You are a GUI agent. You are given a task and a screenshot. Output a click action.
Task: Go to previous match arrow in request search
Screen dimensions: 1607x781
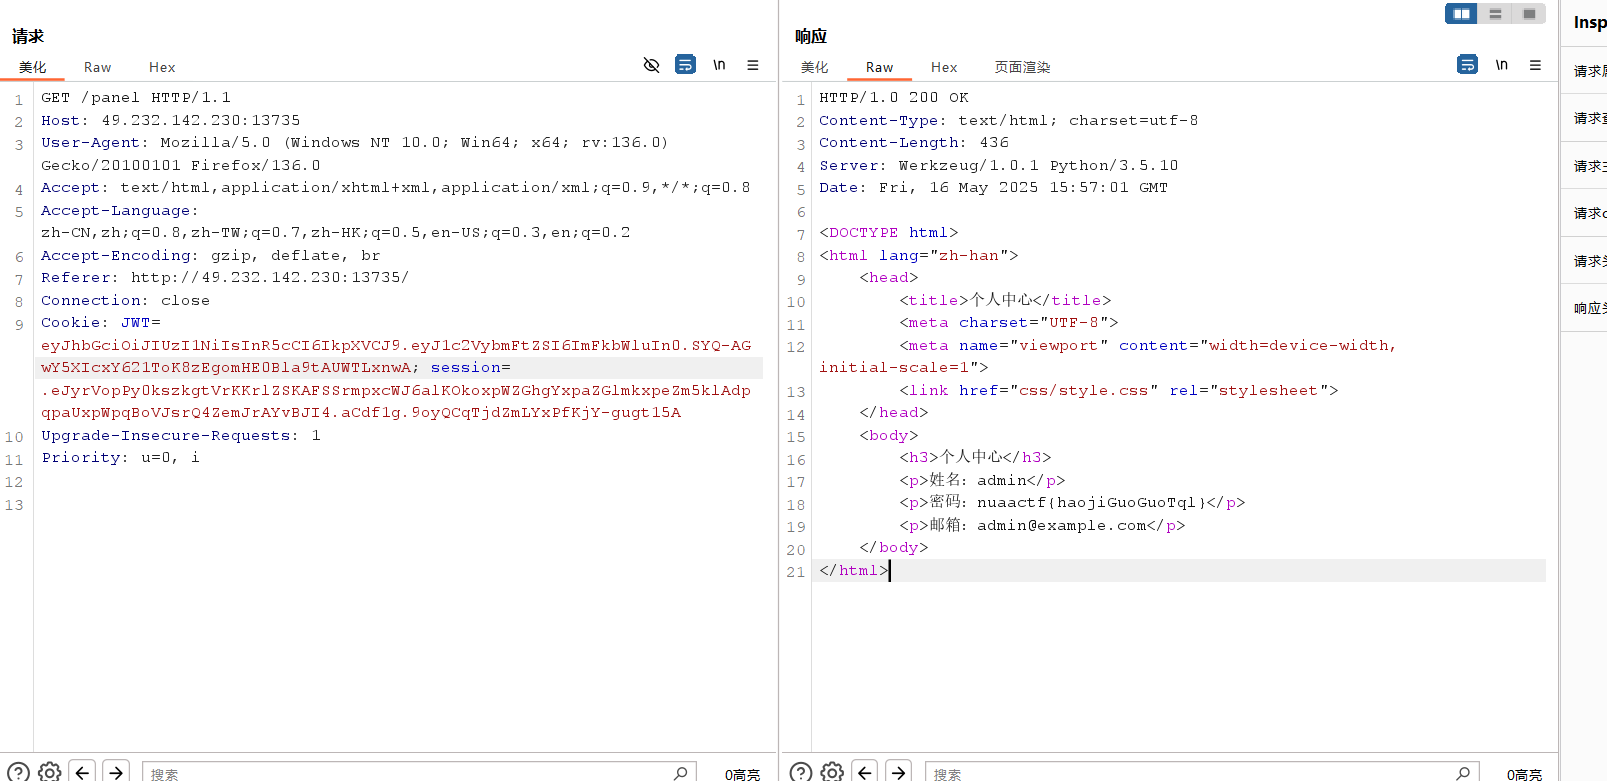83,772
